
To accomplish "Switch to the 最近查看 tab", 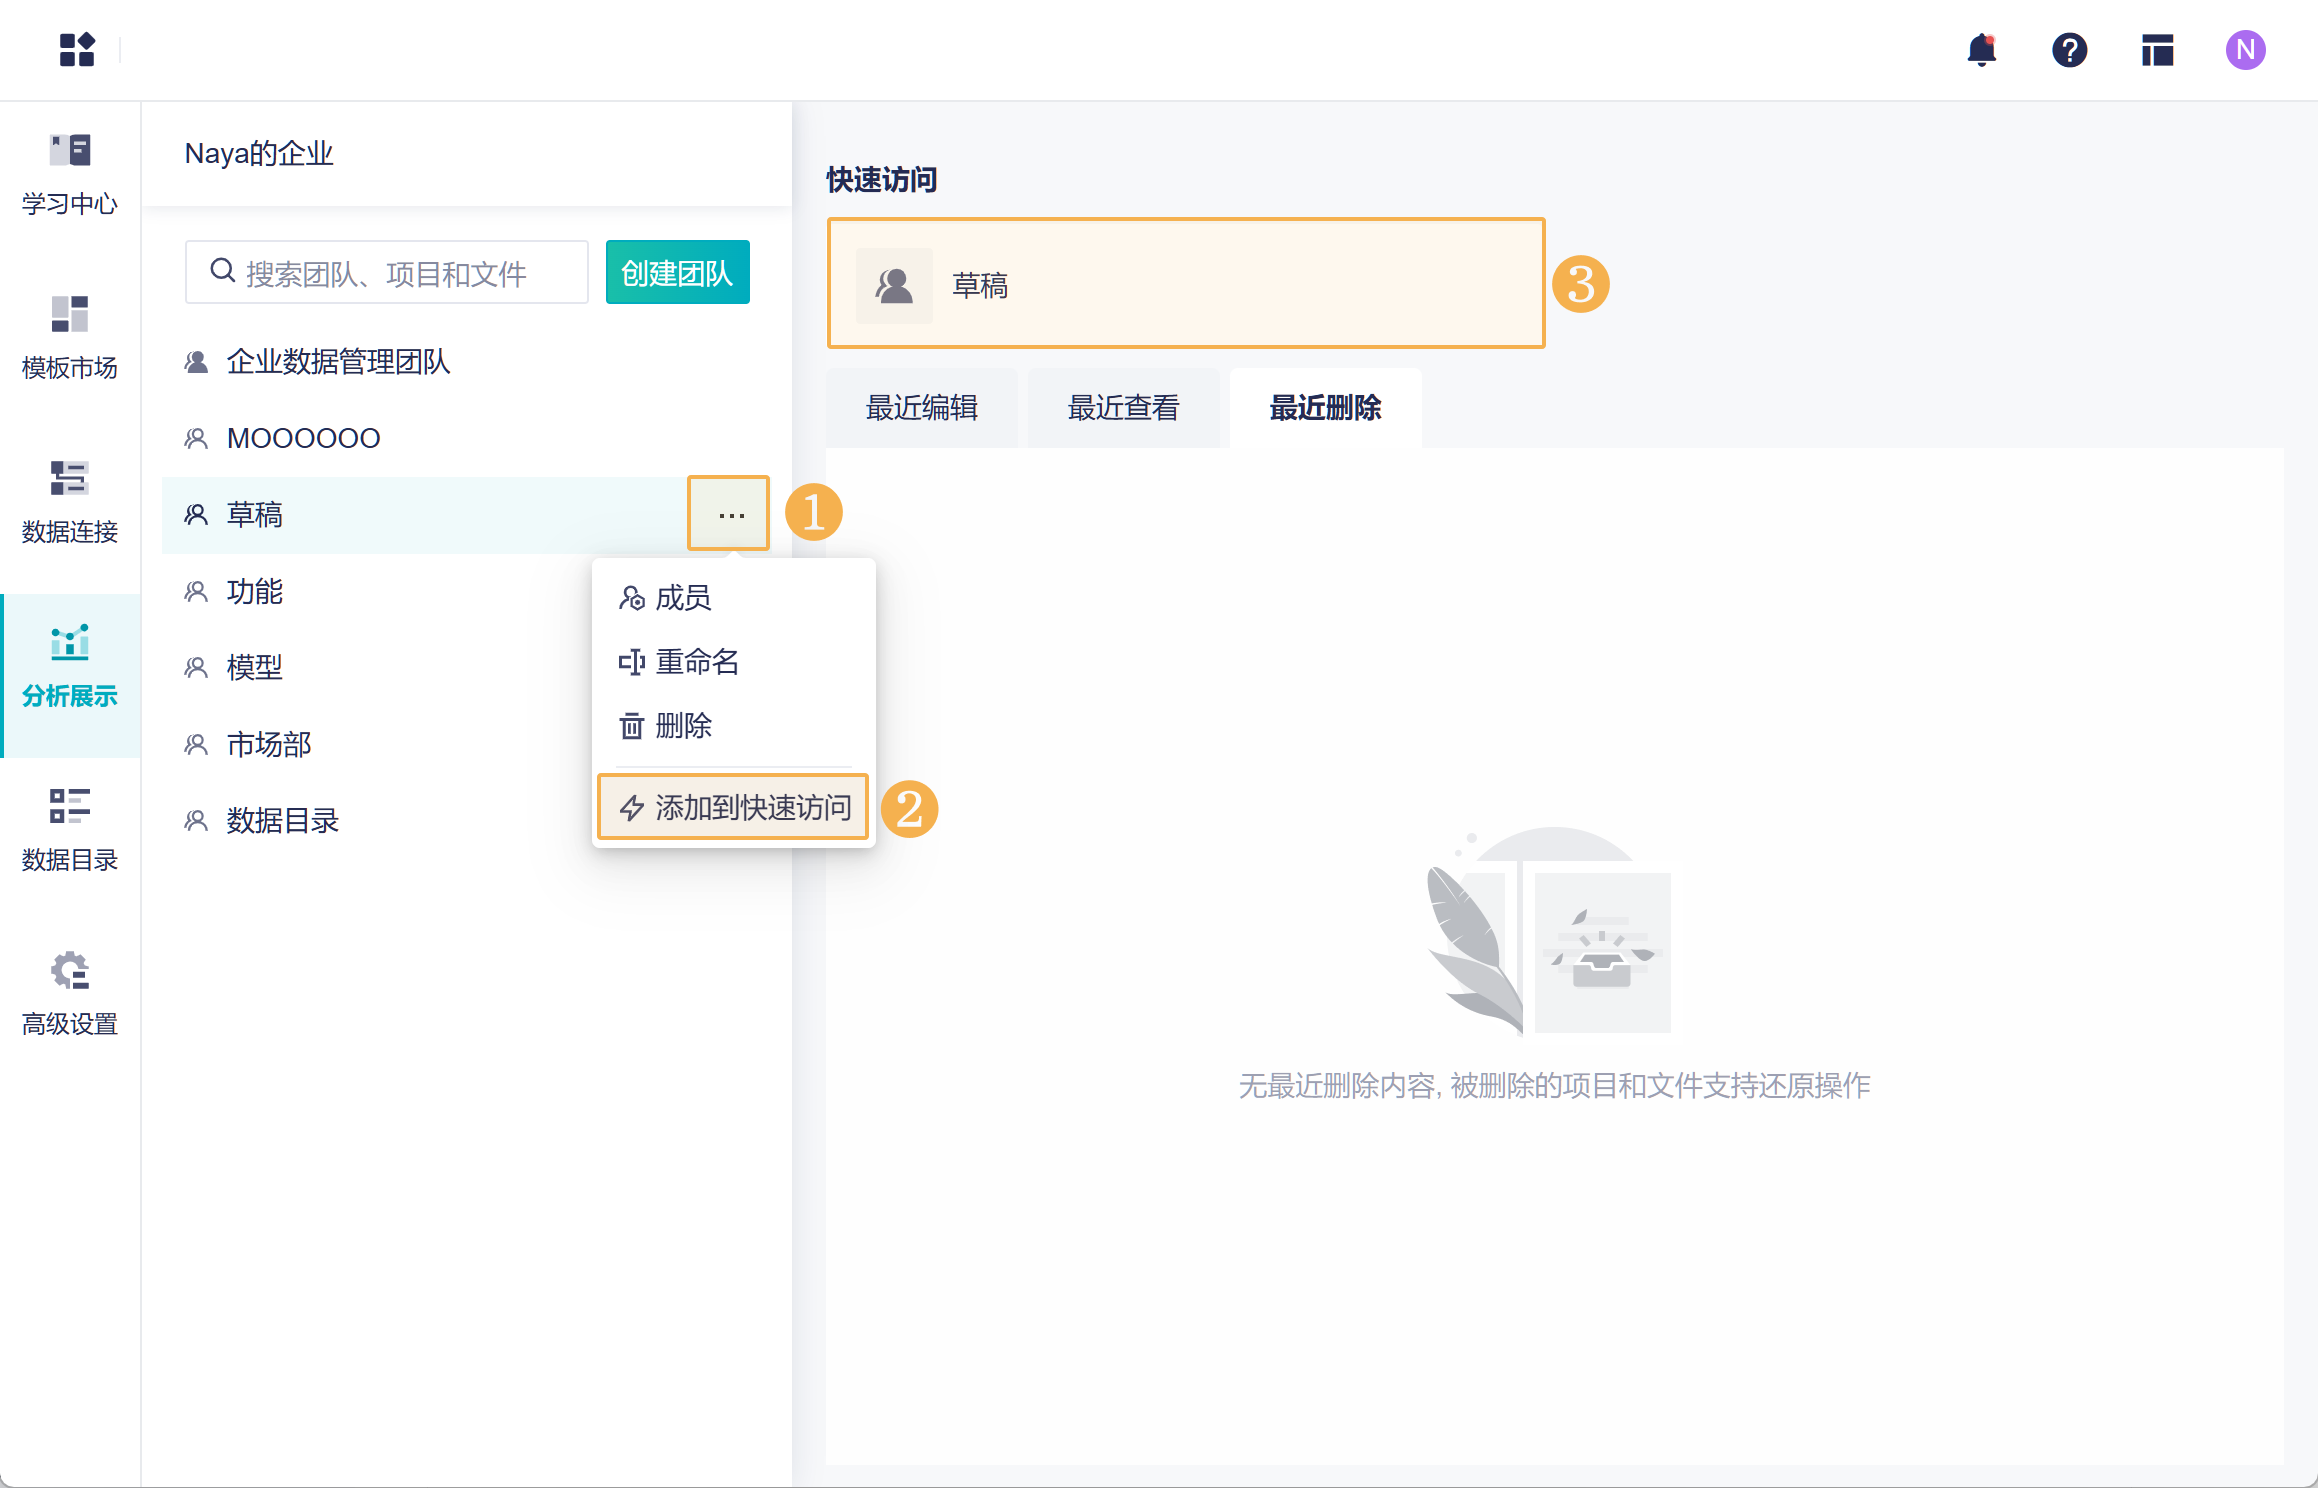I will coord(1123,408).
